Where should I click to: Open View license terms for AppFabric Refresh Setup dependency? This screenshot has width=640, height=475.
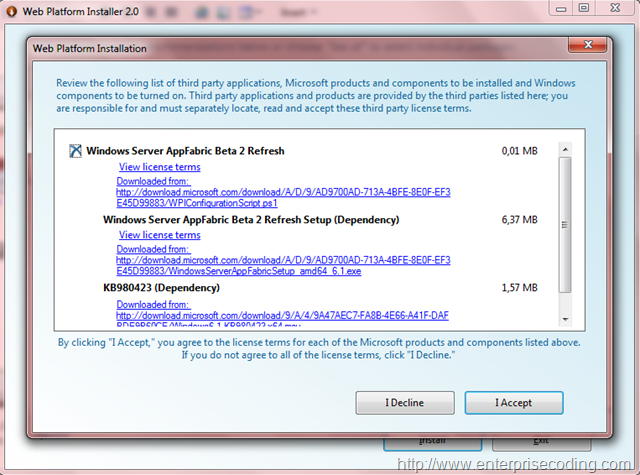tap(160, 235)
